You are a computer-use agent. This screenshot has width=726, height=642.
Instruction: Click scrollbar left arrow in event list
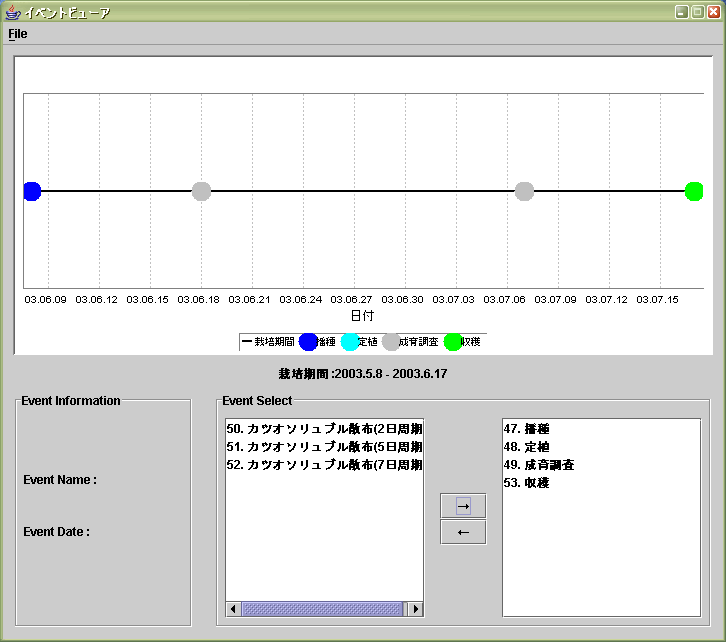tap(233, 609)
